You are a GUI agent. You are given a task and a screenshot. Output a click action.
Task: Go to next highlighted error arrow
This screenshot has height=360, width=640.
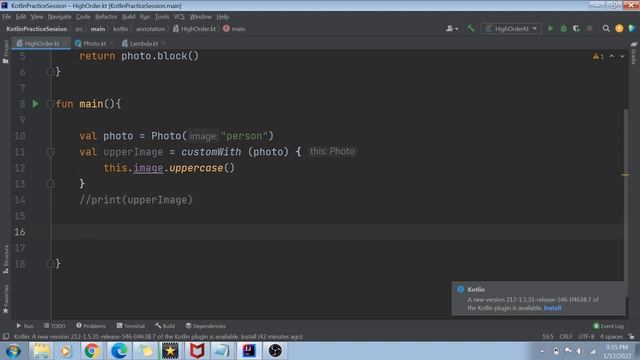[x=622, y=56]
